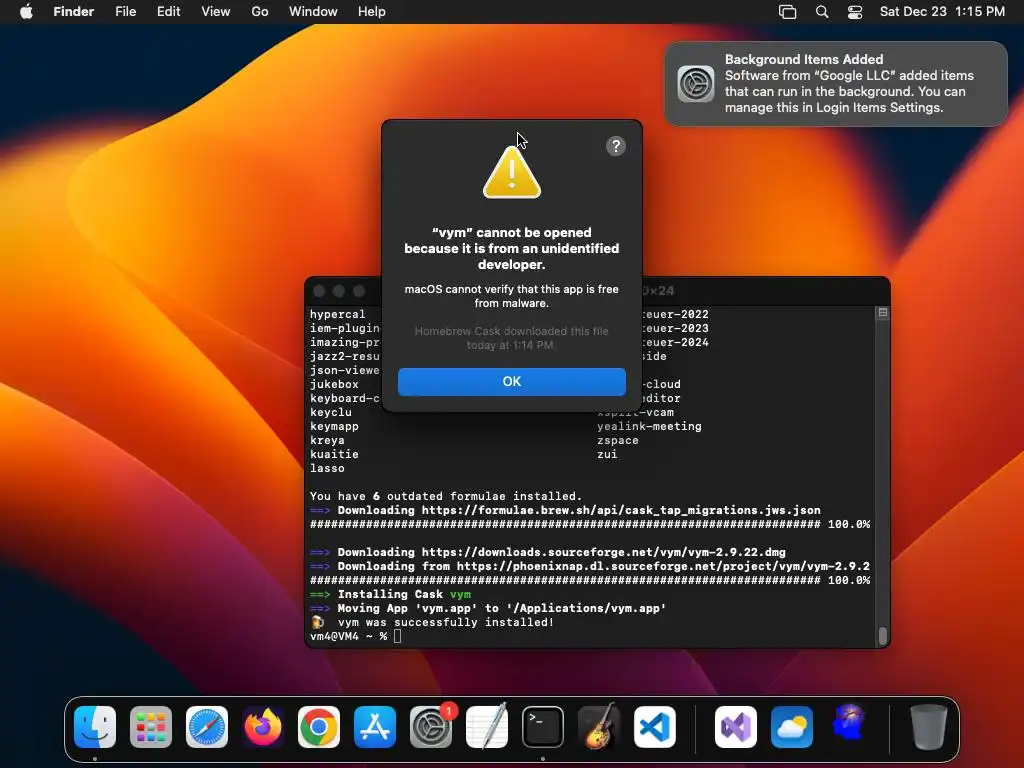Open Trash in the Dock
Viewport: 1024px width, 768px height.
(x=929, y=726)
